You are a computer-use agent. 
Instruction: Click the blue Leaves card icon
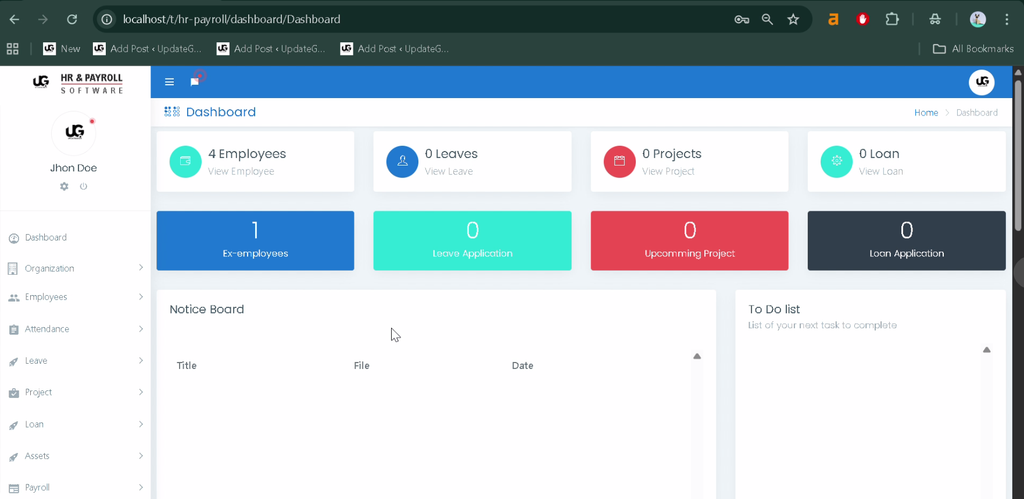pos(402,161)
